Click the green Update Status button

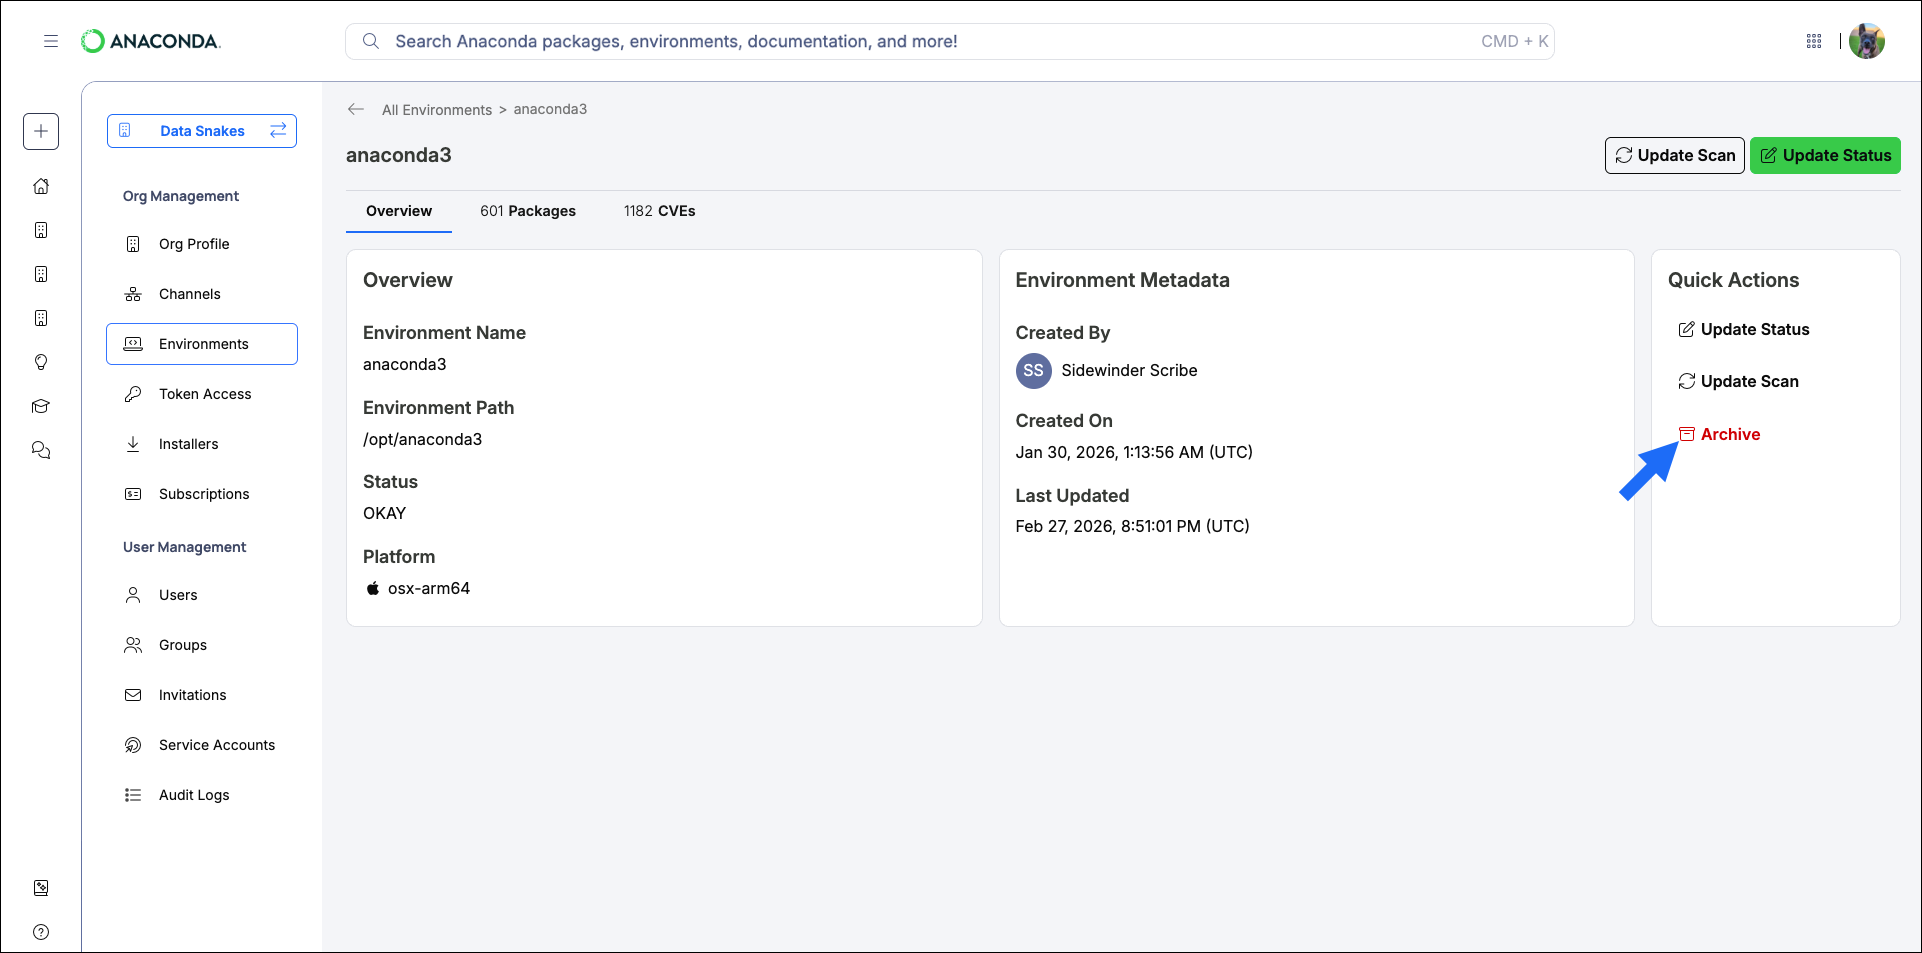point(1825,155)
